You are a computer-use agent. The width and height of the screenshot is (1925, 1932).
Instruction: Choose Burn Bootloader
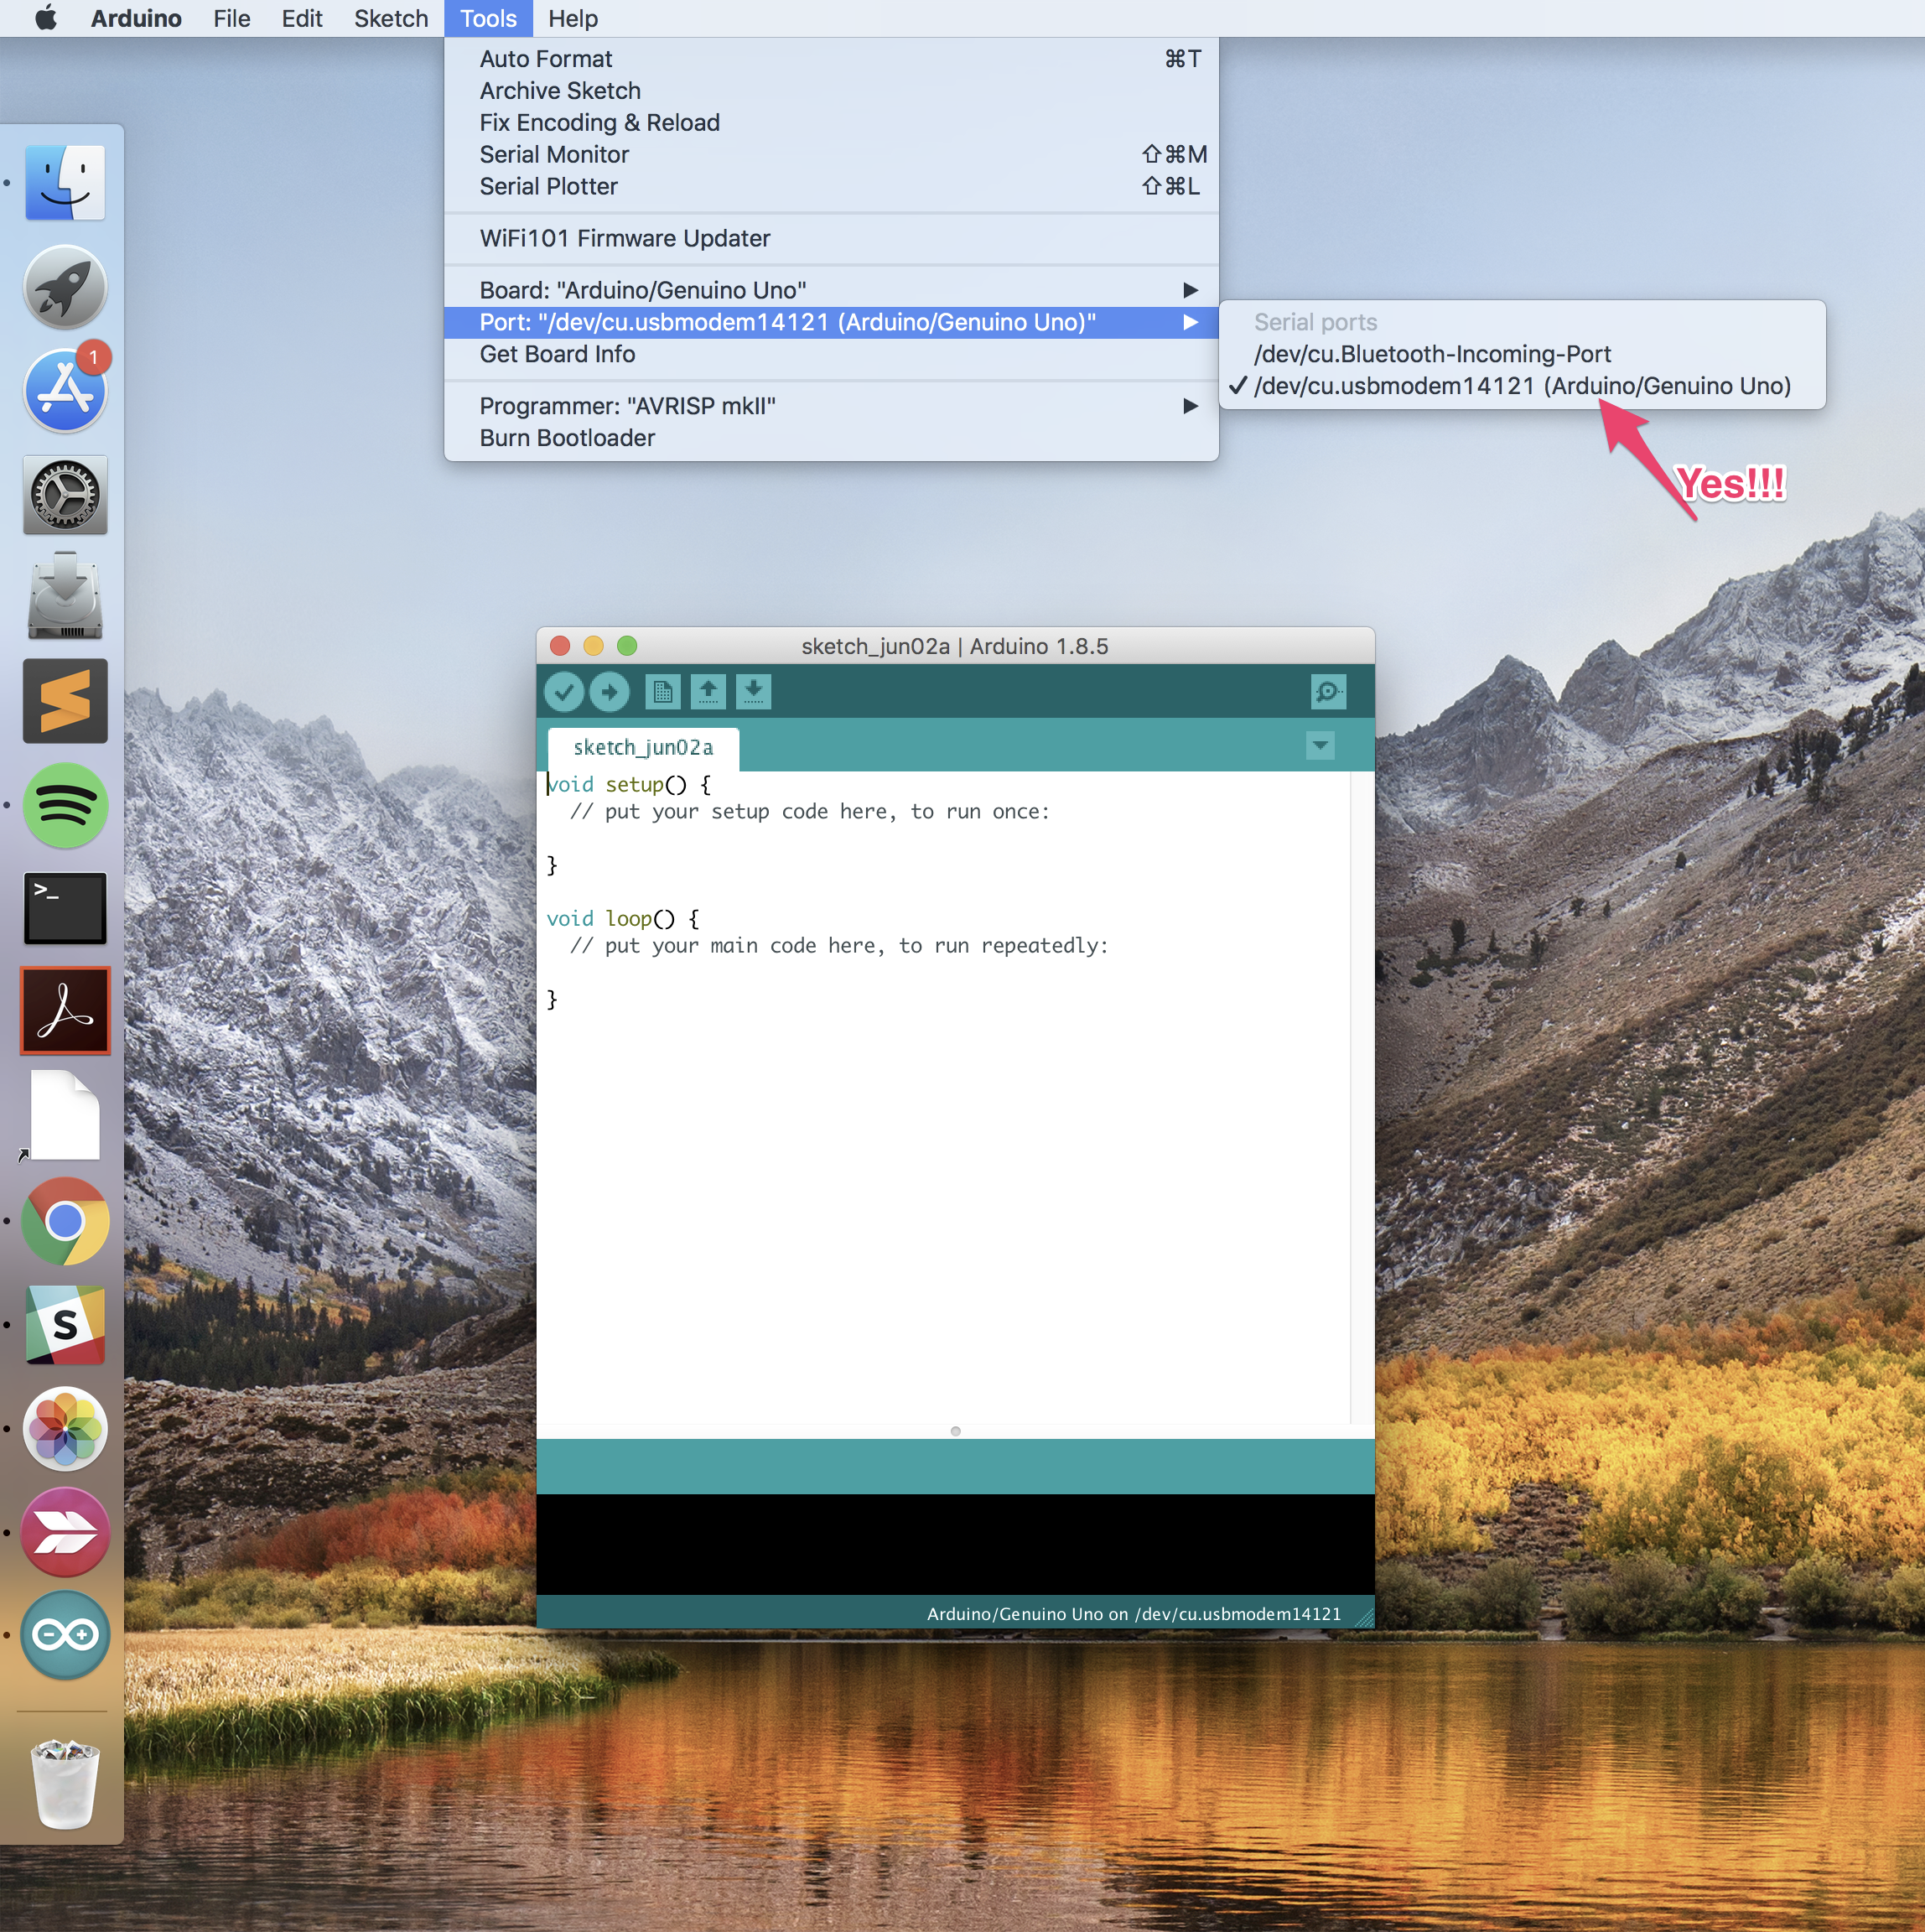click(831, 438)
